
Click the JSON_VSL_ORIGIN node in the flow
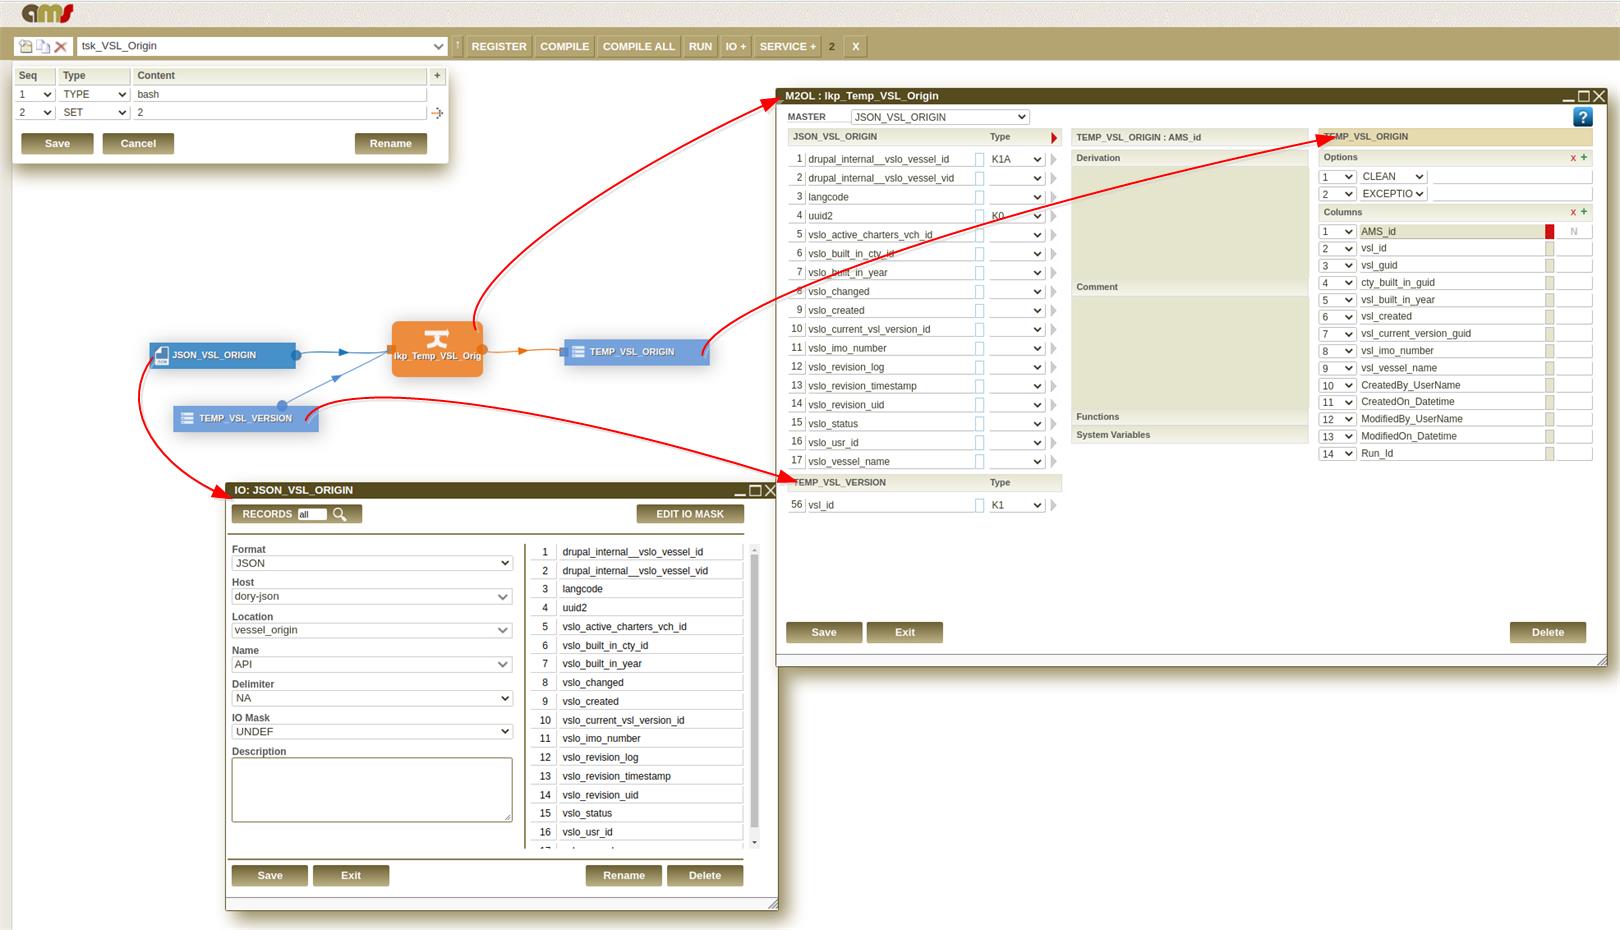[223, 355]
